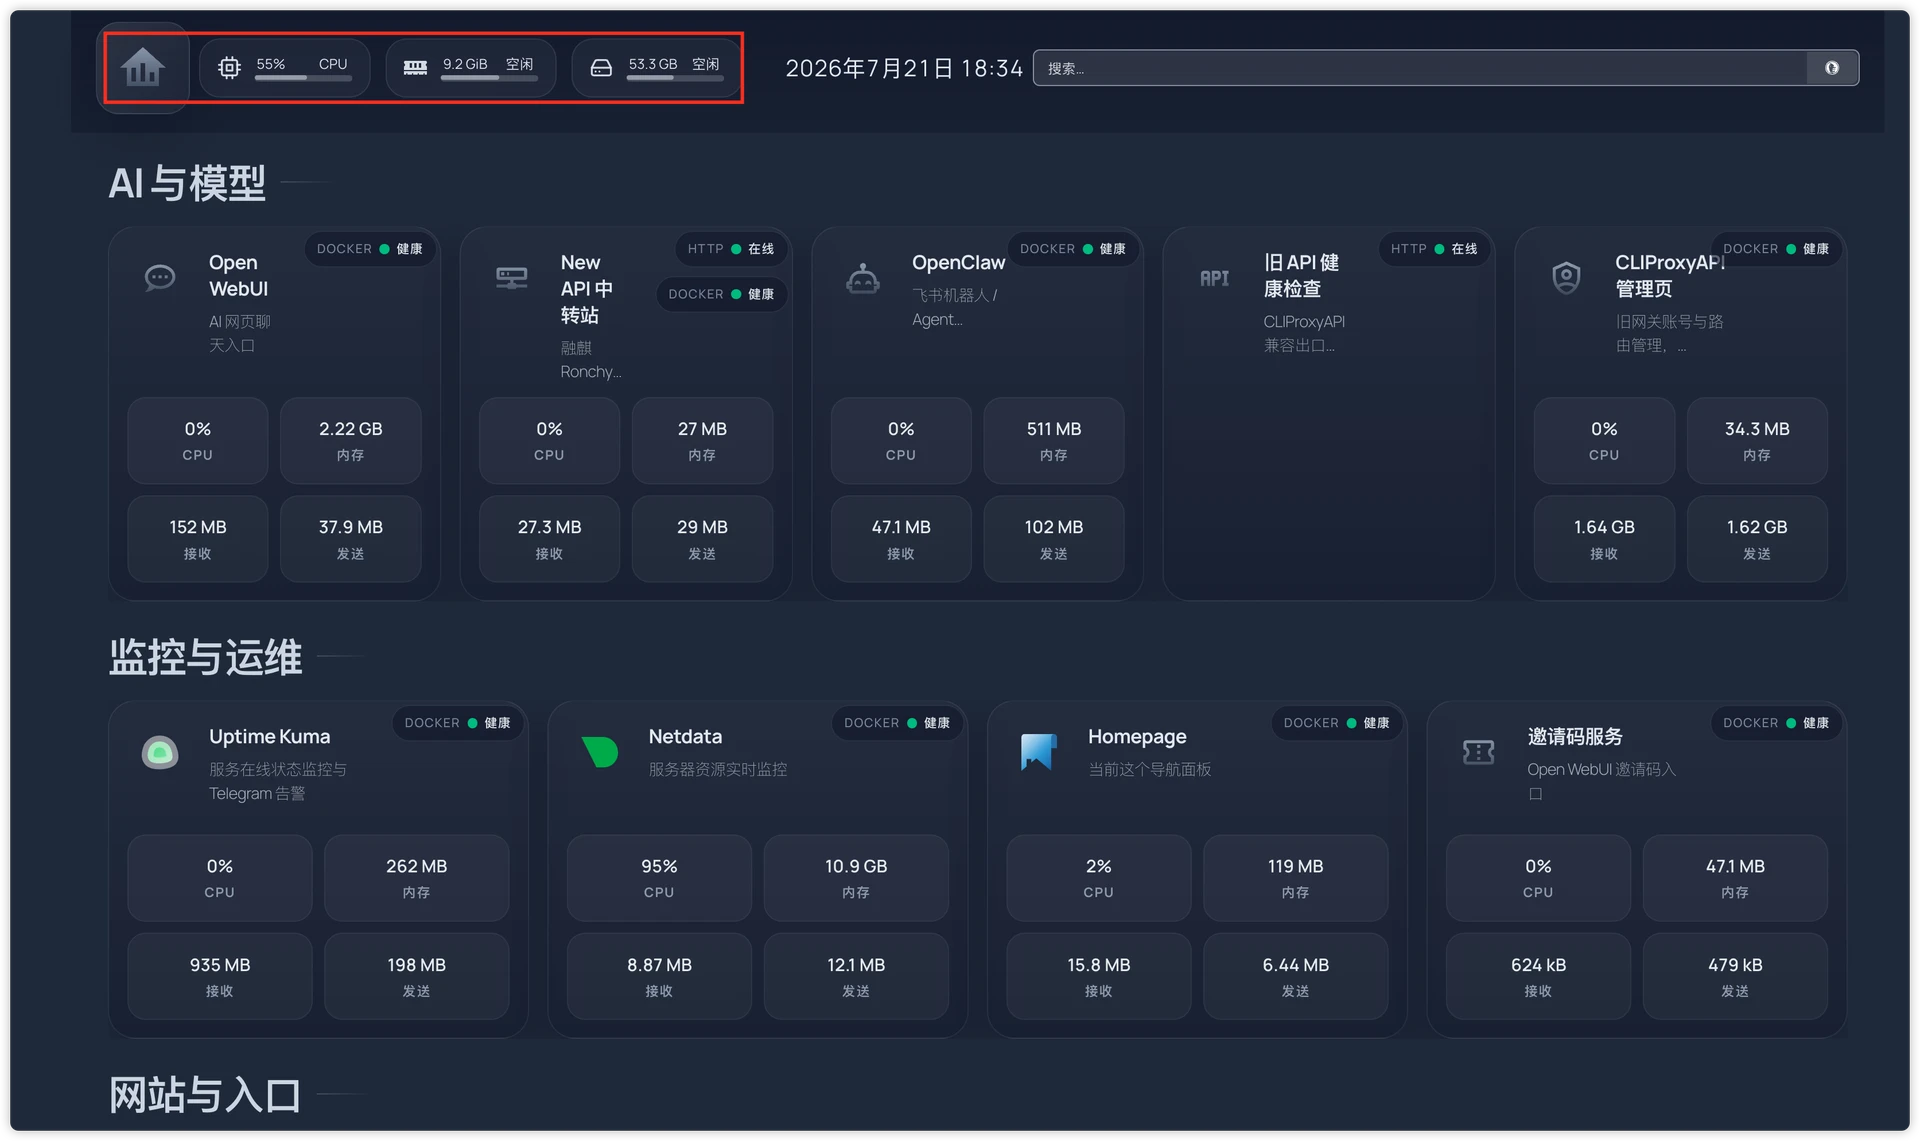
Task: Click the CLIProxyAPI 管理页 shield icon
Action: coord(1566,277)
